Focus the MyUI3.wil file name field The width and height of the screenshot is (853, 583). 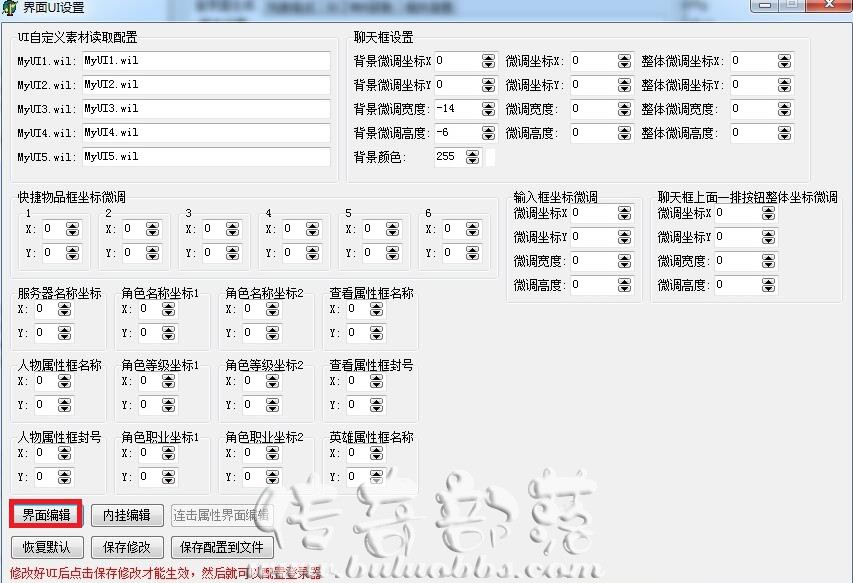[206, 108]
